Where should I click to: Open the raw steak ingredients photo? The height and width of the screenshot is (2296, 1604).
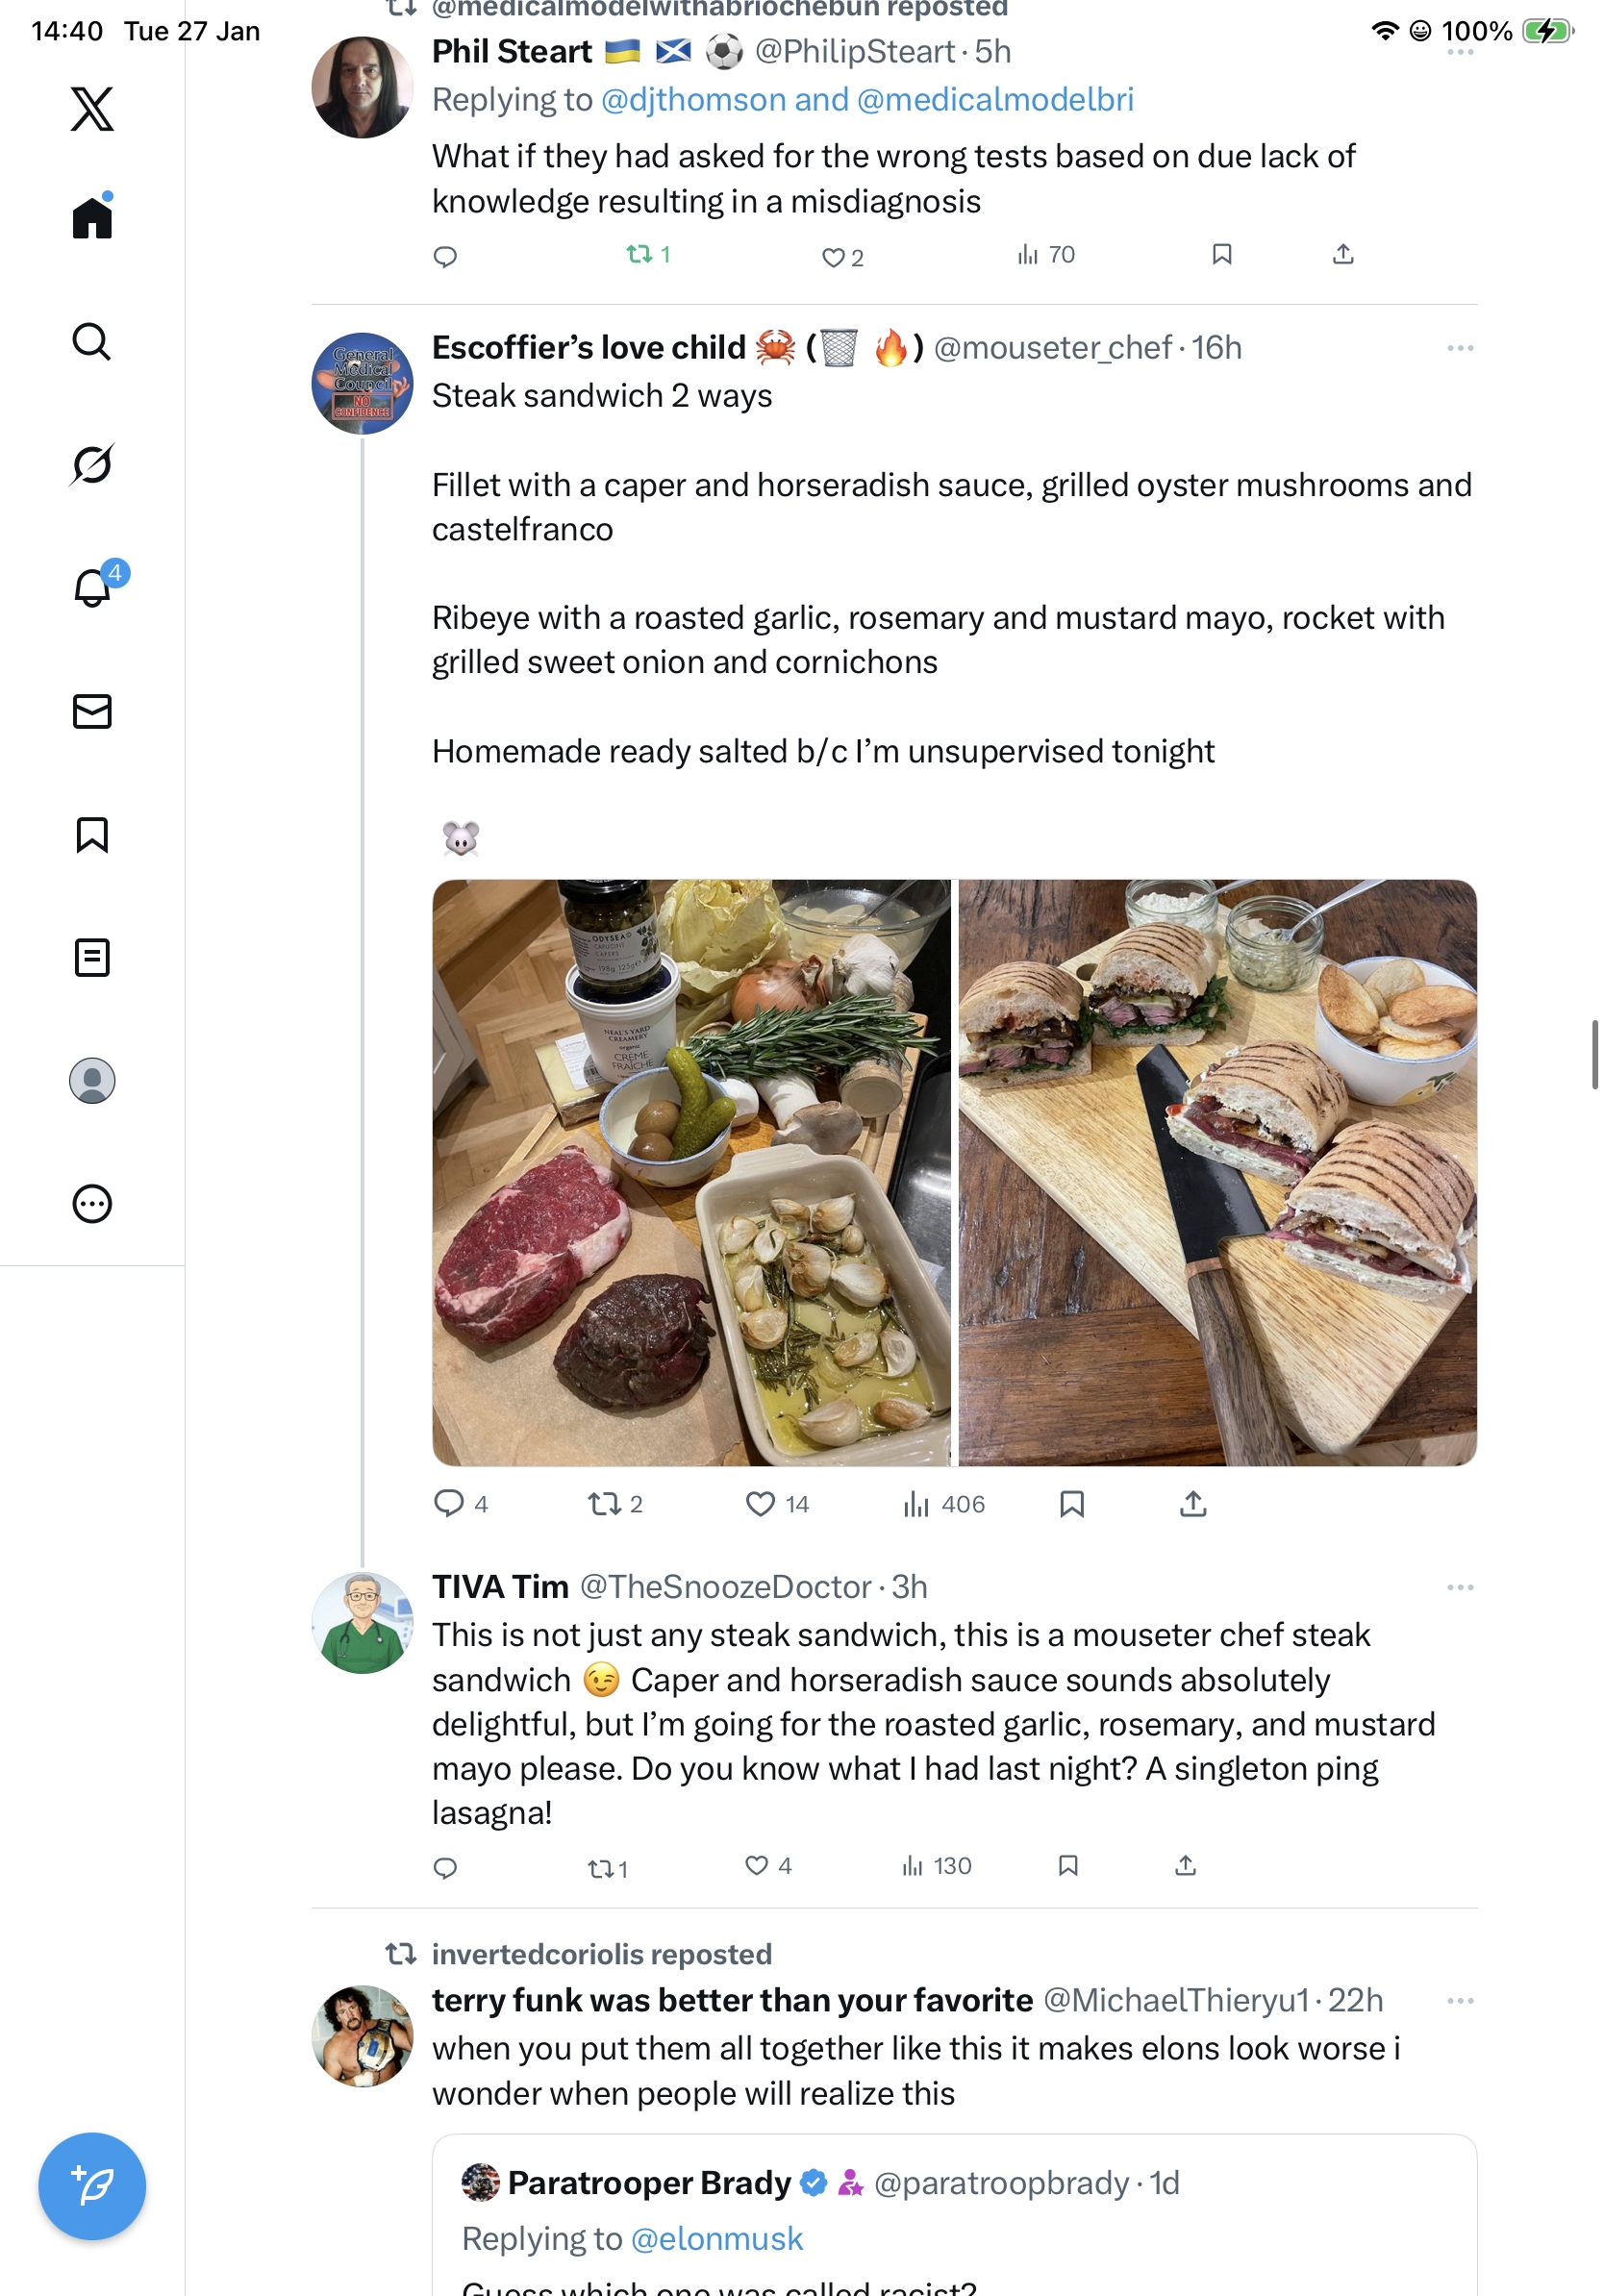point(691,1172)
